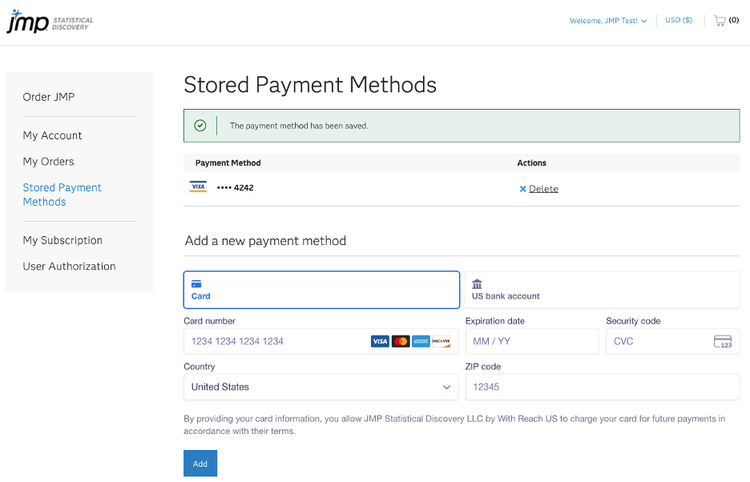Click the green success checkmark icon
The height and width of the screenshot is (482, 750).
[x=200, y=126]
